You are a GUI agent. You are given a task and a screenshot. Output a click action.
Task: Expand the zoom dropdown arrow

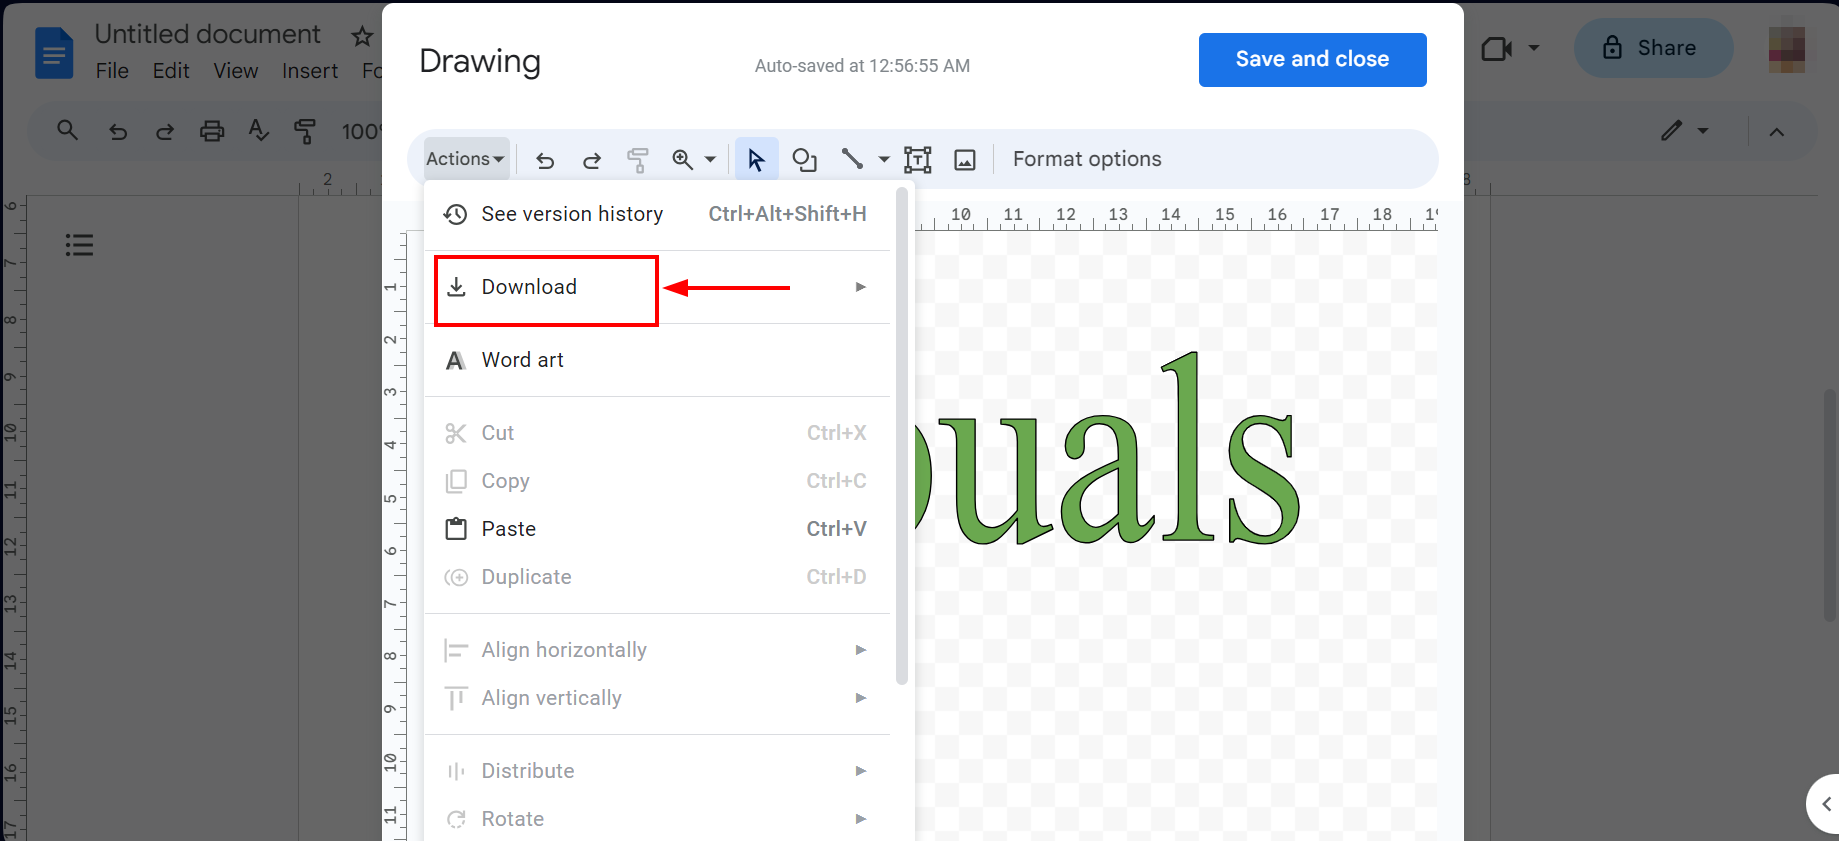[x=710, y=159]
